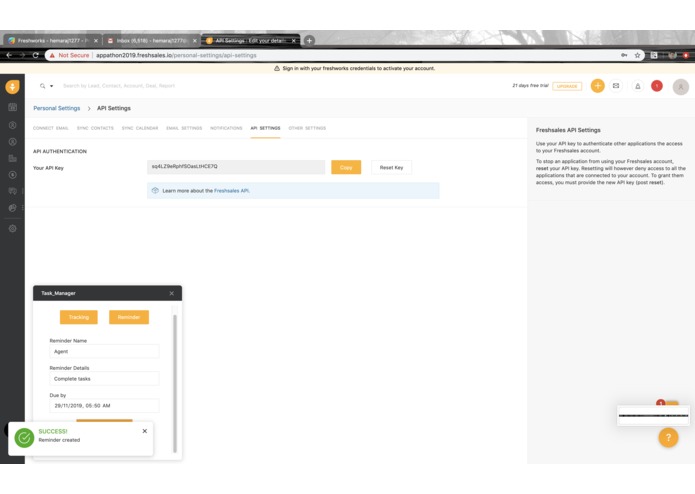Open the help question mark button
Screen dimensions: 695x494
668,438
